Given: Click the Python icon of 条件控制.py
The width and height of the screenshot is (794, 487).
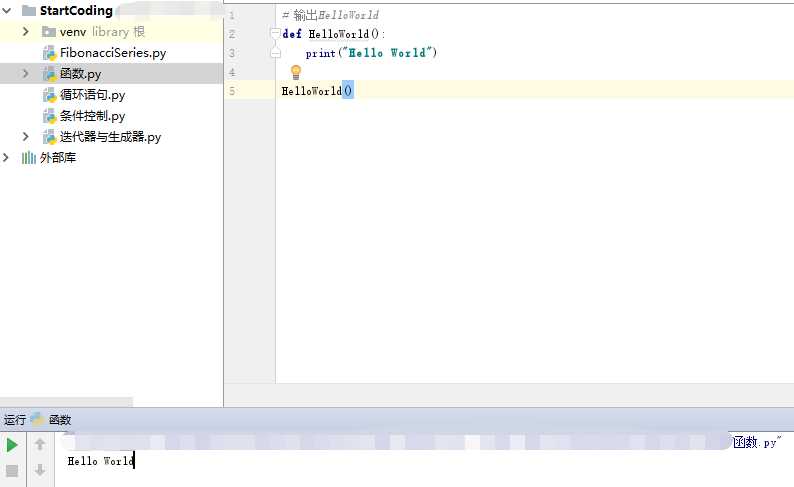Looking at the screenshot, I should click(x=49, y=116).
